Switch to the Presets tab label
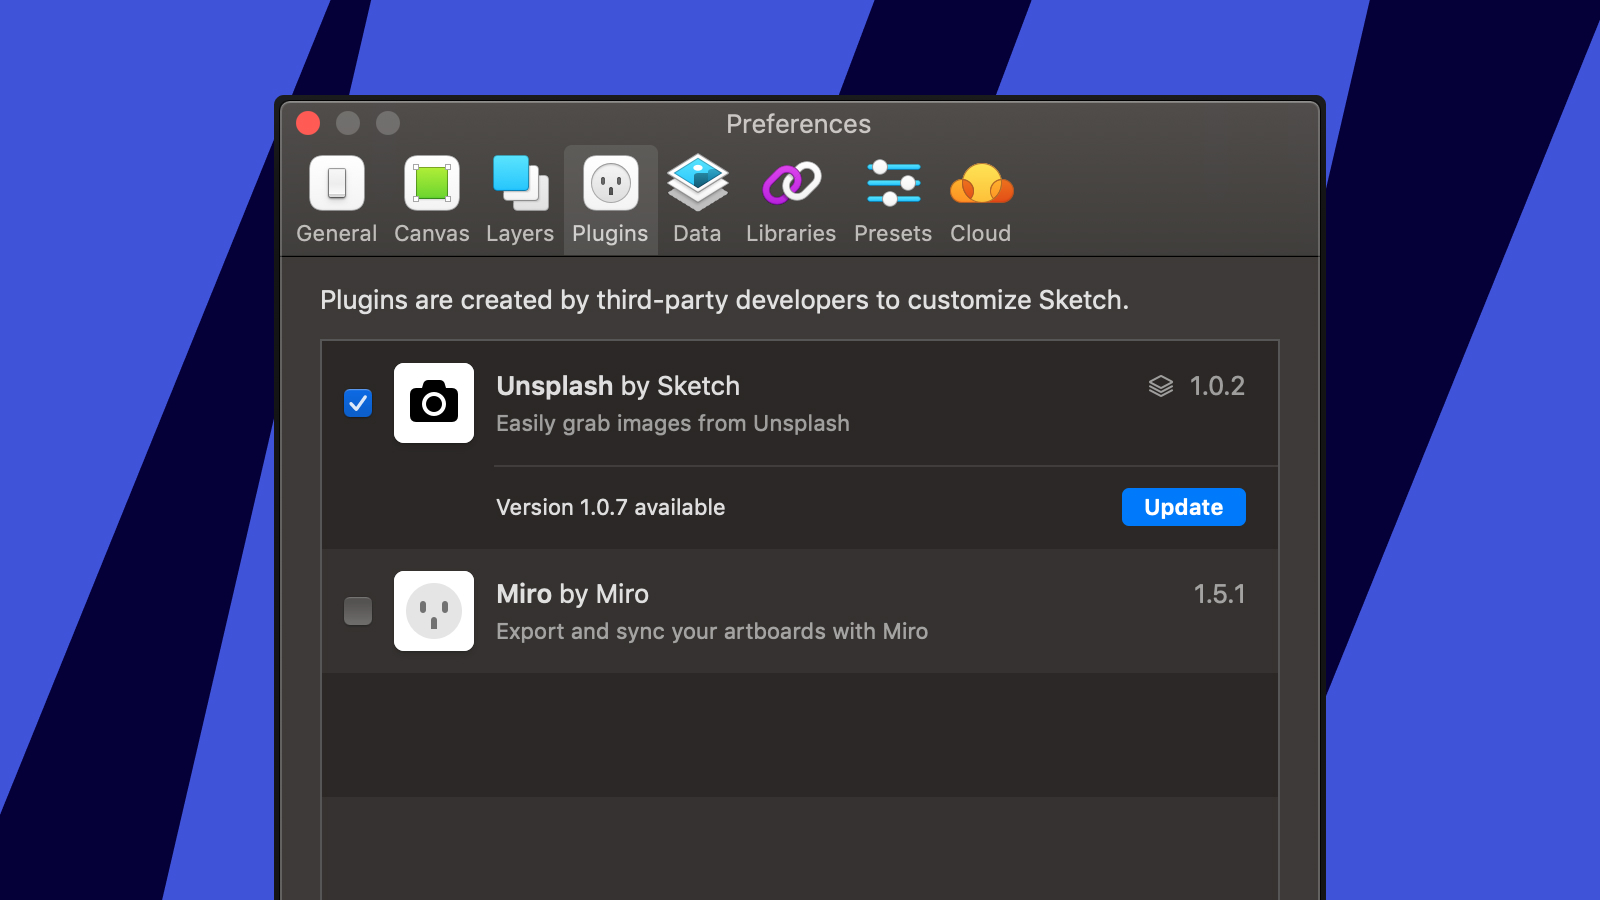Image resolution: width=1600 pixels, height=900 pixels. [x=893, y=233]
